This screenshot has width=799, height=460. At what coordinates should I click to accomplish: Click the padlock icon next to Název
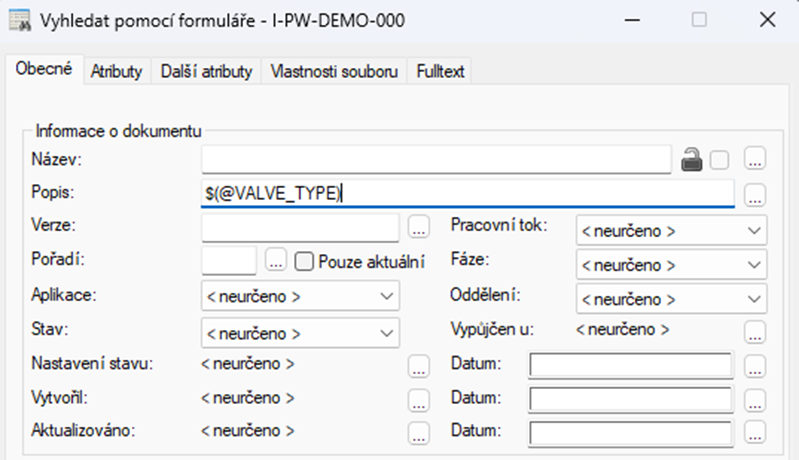pyautogui.click(x=690, y=159)
